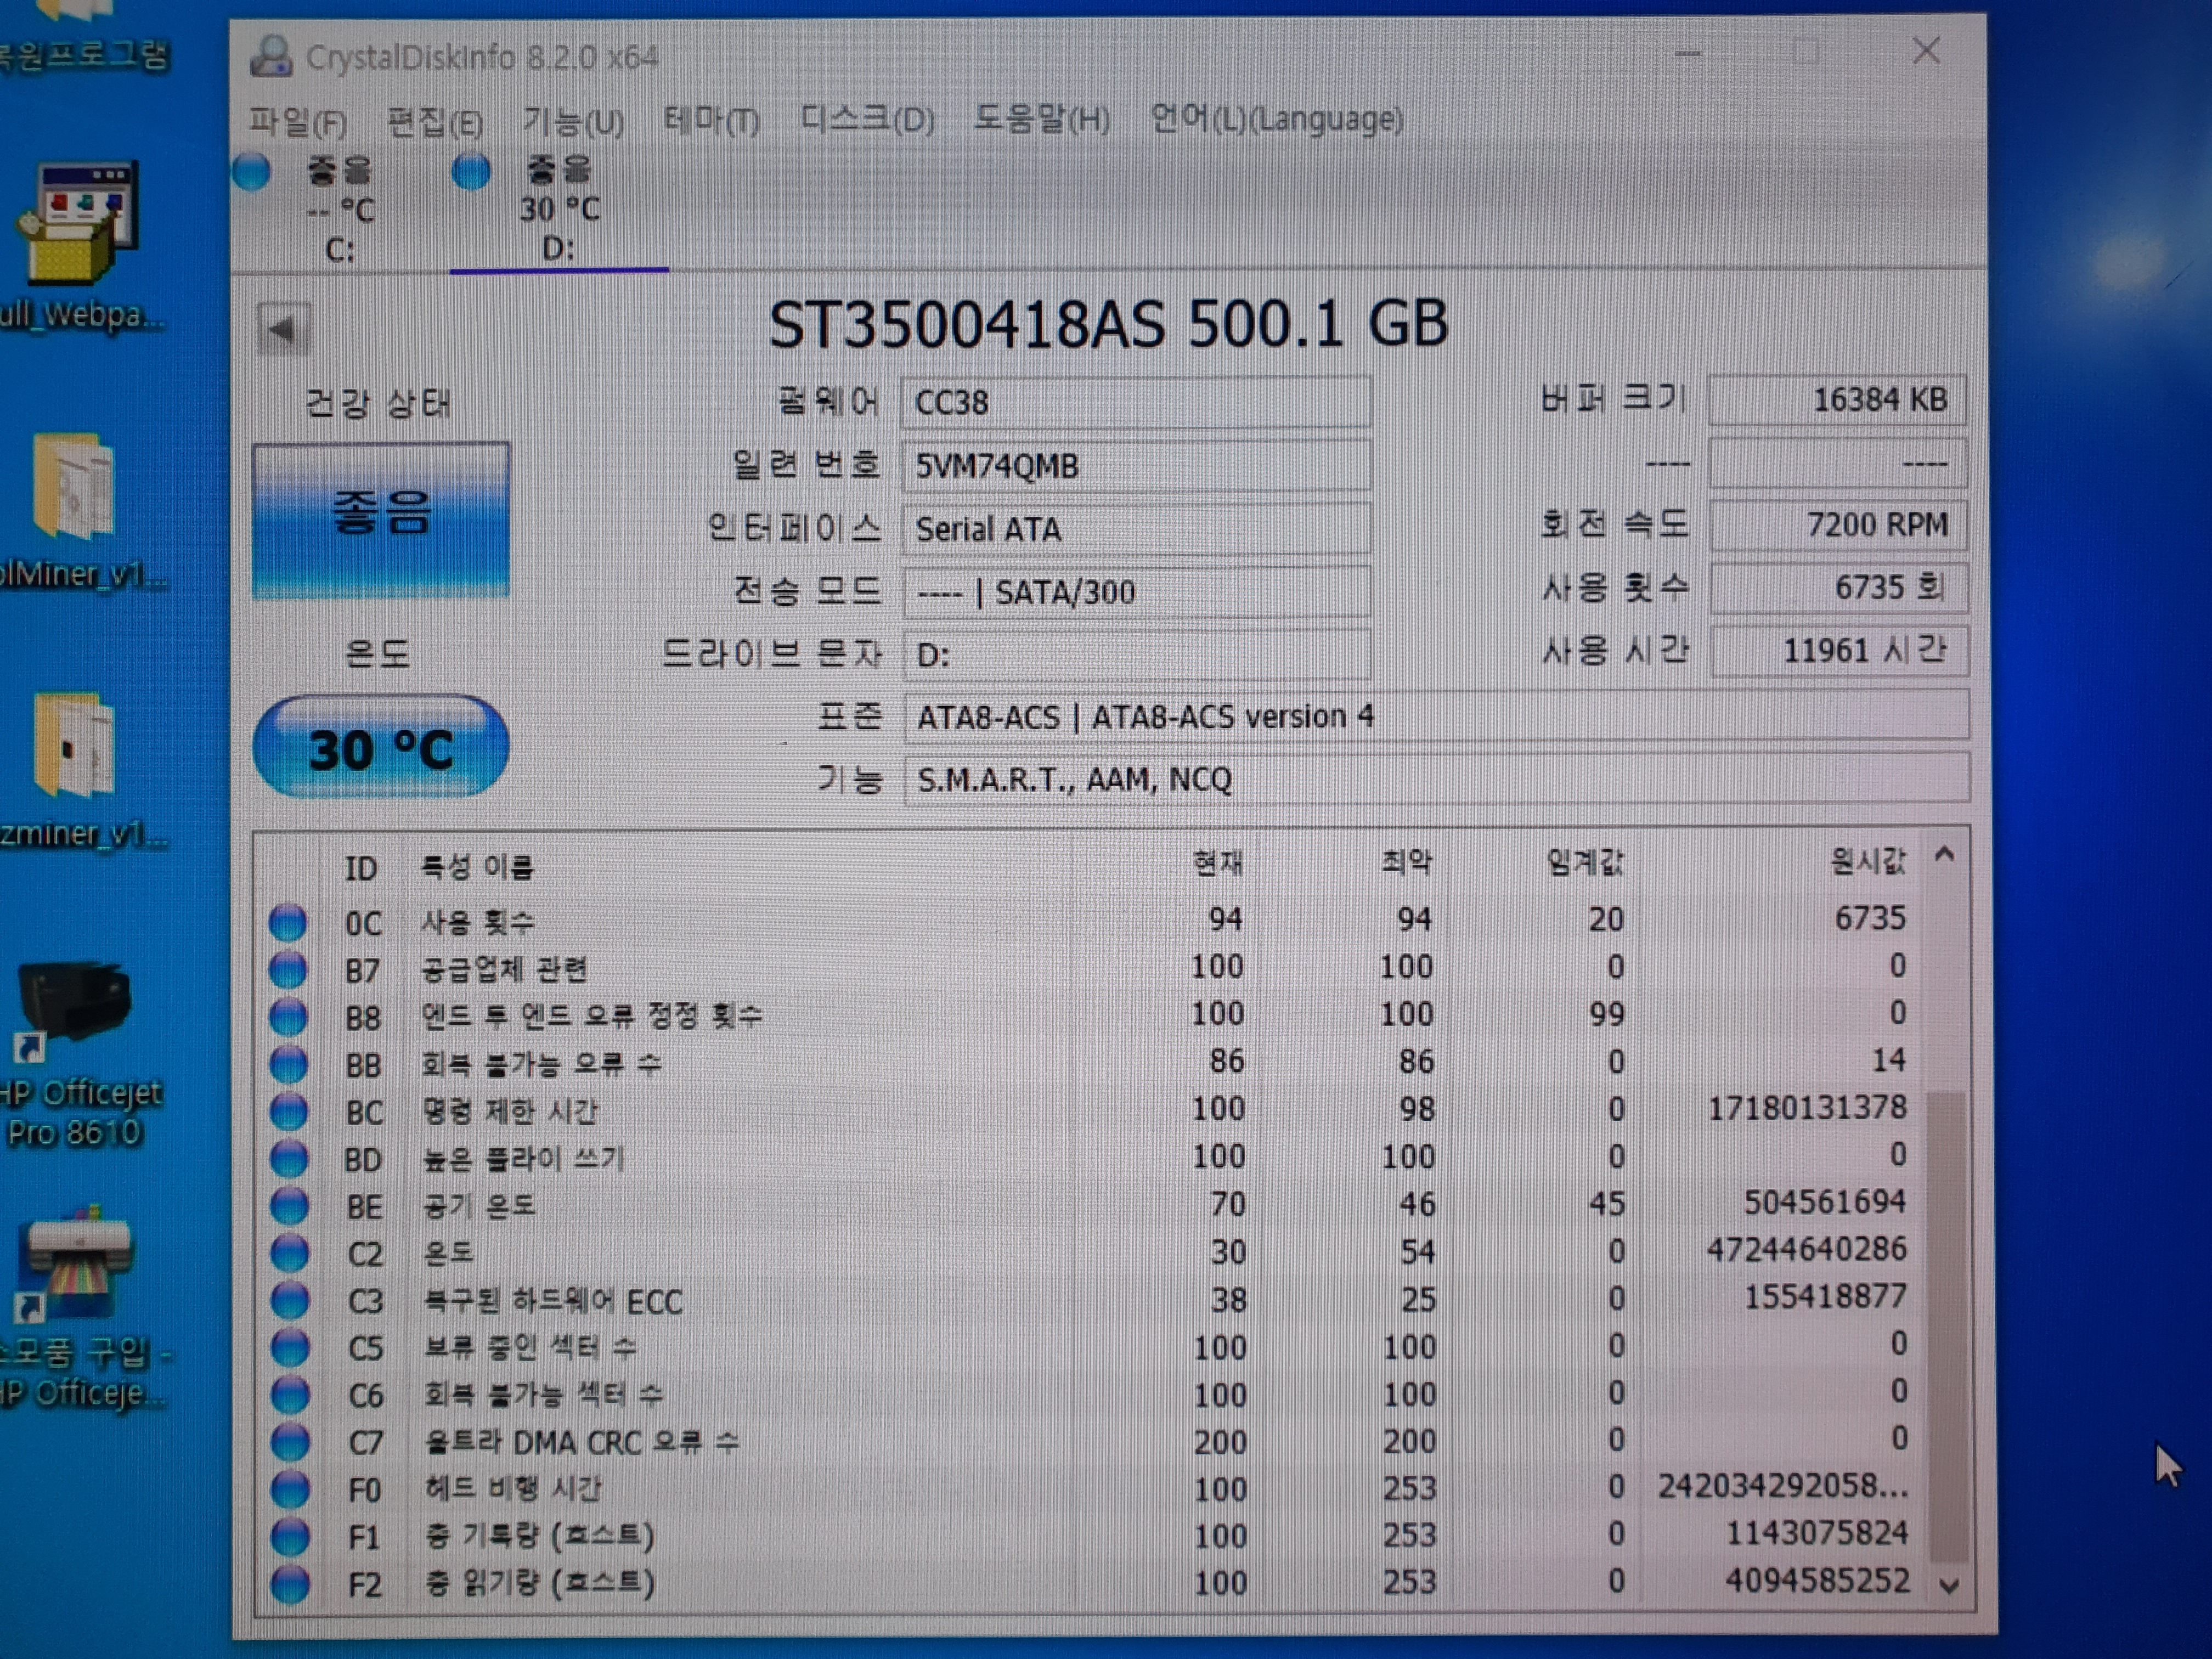Close the CrystalDiskInfo window
The width and height of the screenshot is (2212, 1659).
(x=1926, y=51)
